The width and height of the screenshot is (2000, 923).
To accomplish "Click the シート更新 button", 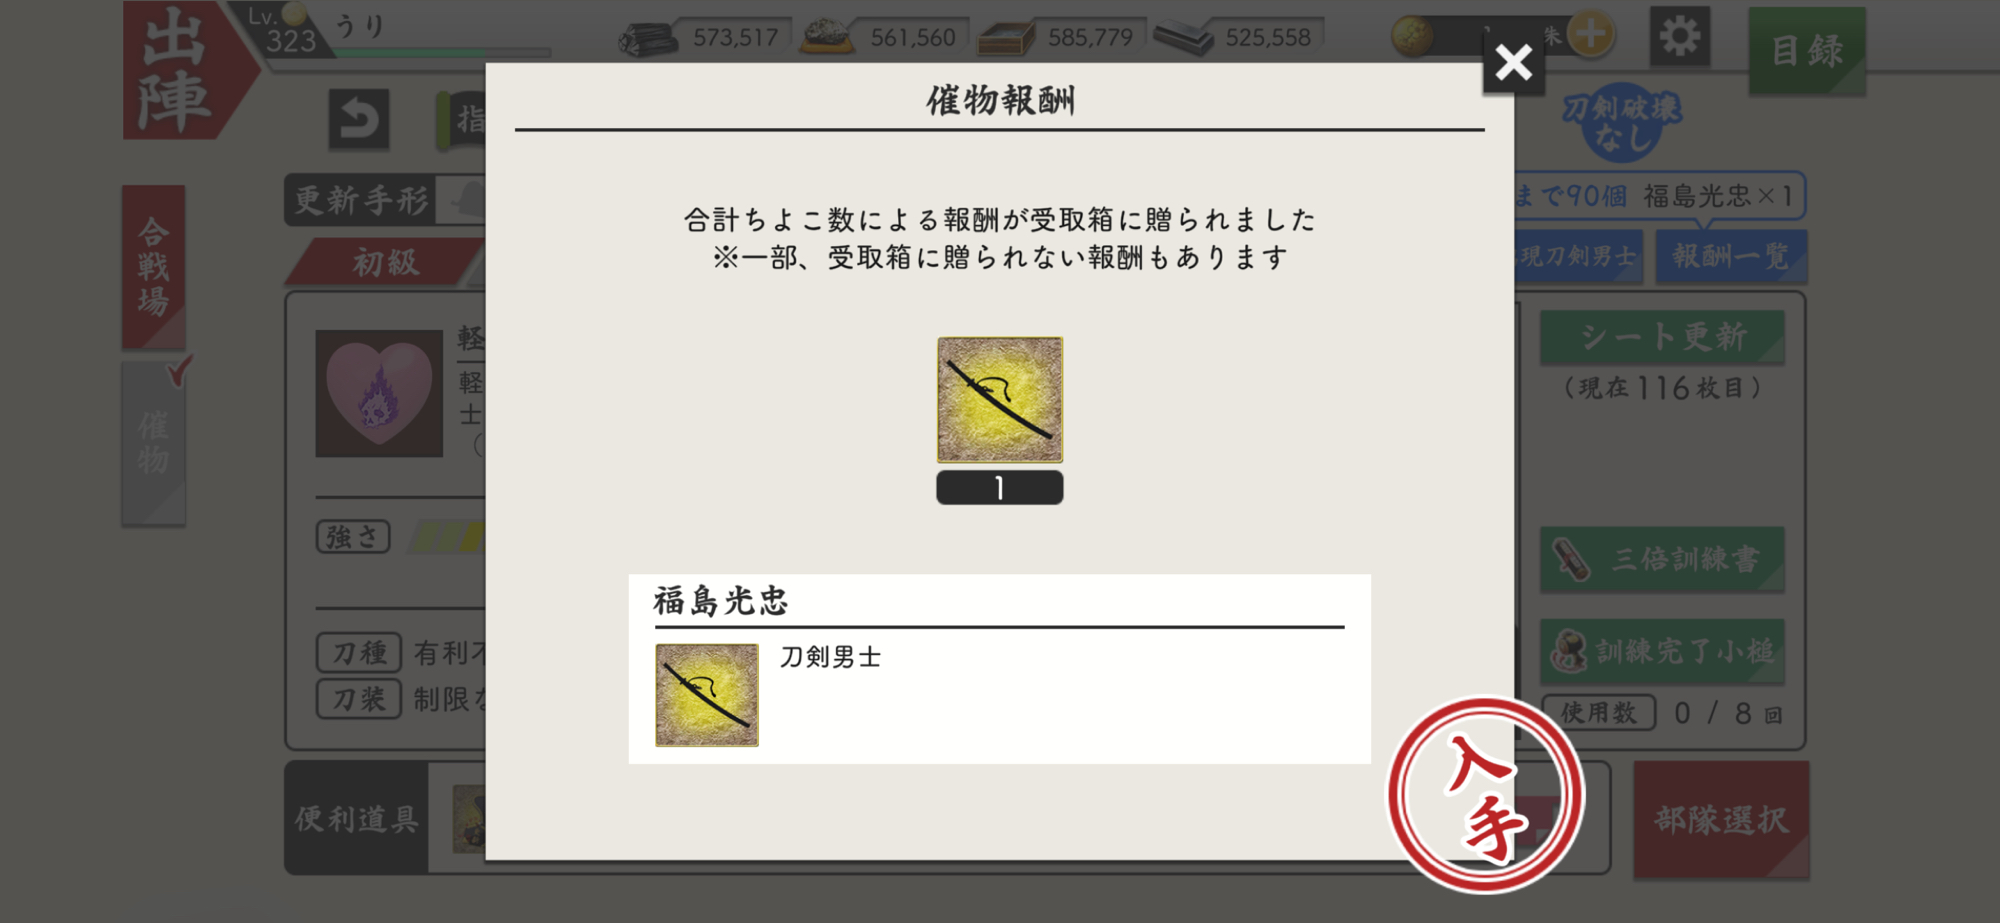I will coord(1662,337).
